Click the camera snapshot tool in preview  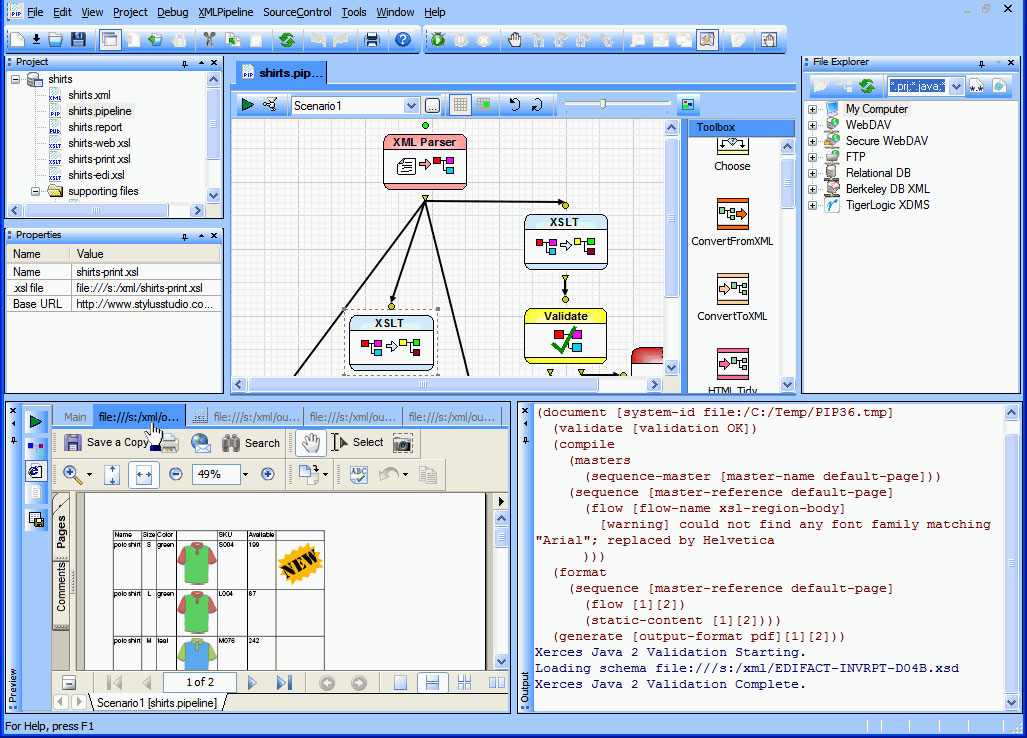(403, 443)
